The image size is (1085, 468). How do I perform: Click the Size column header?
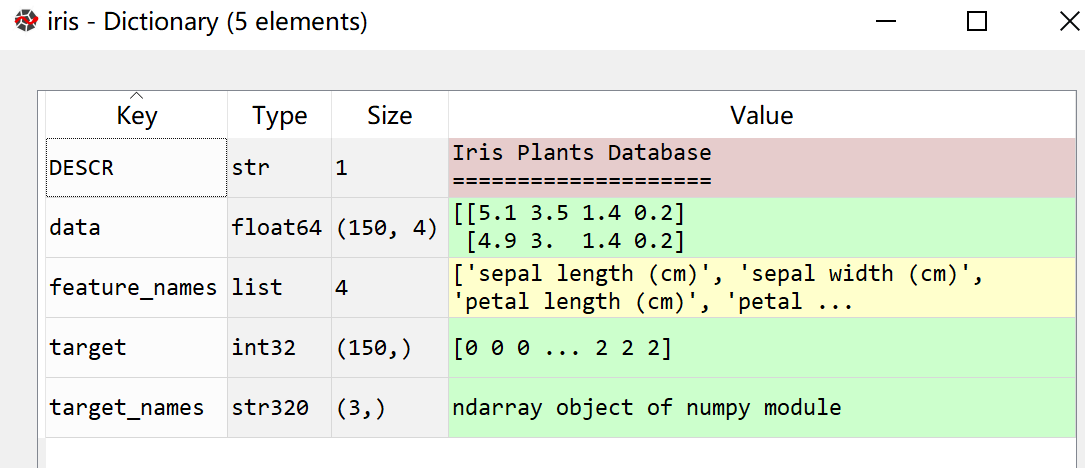(389, 115)
